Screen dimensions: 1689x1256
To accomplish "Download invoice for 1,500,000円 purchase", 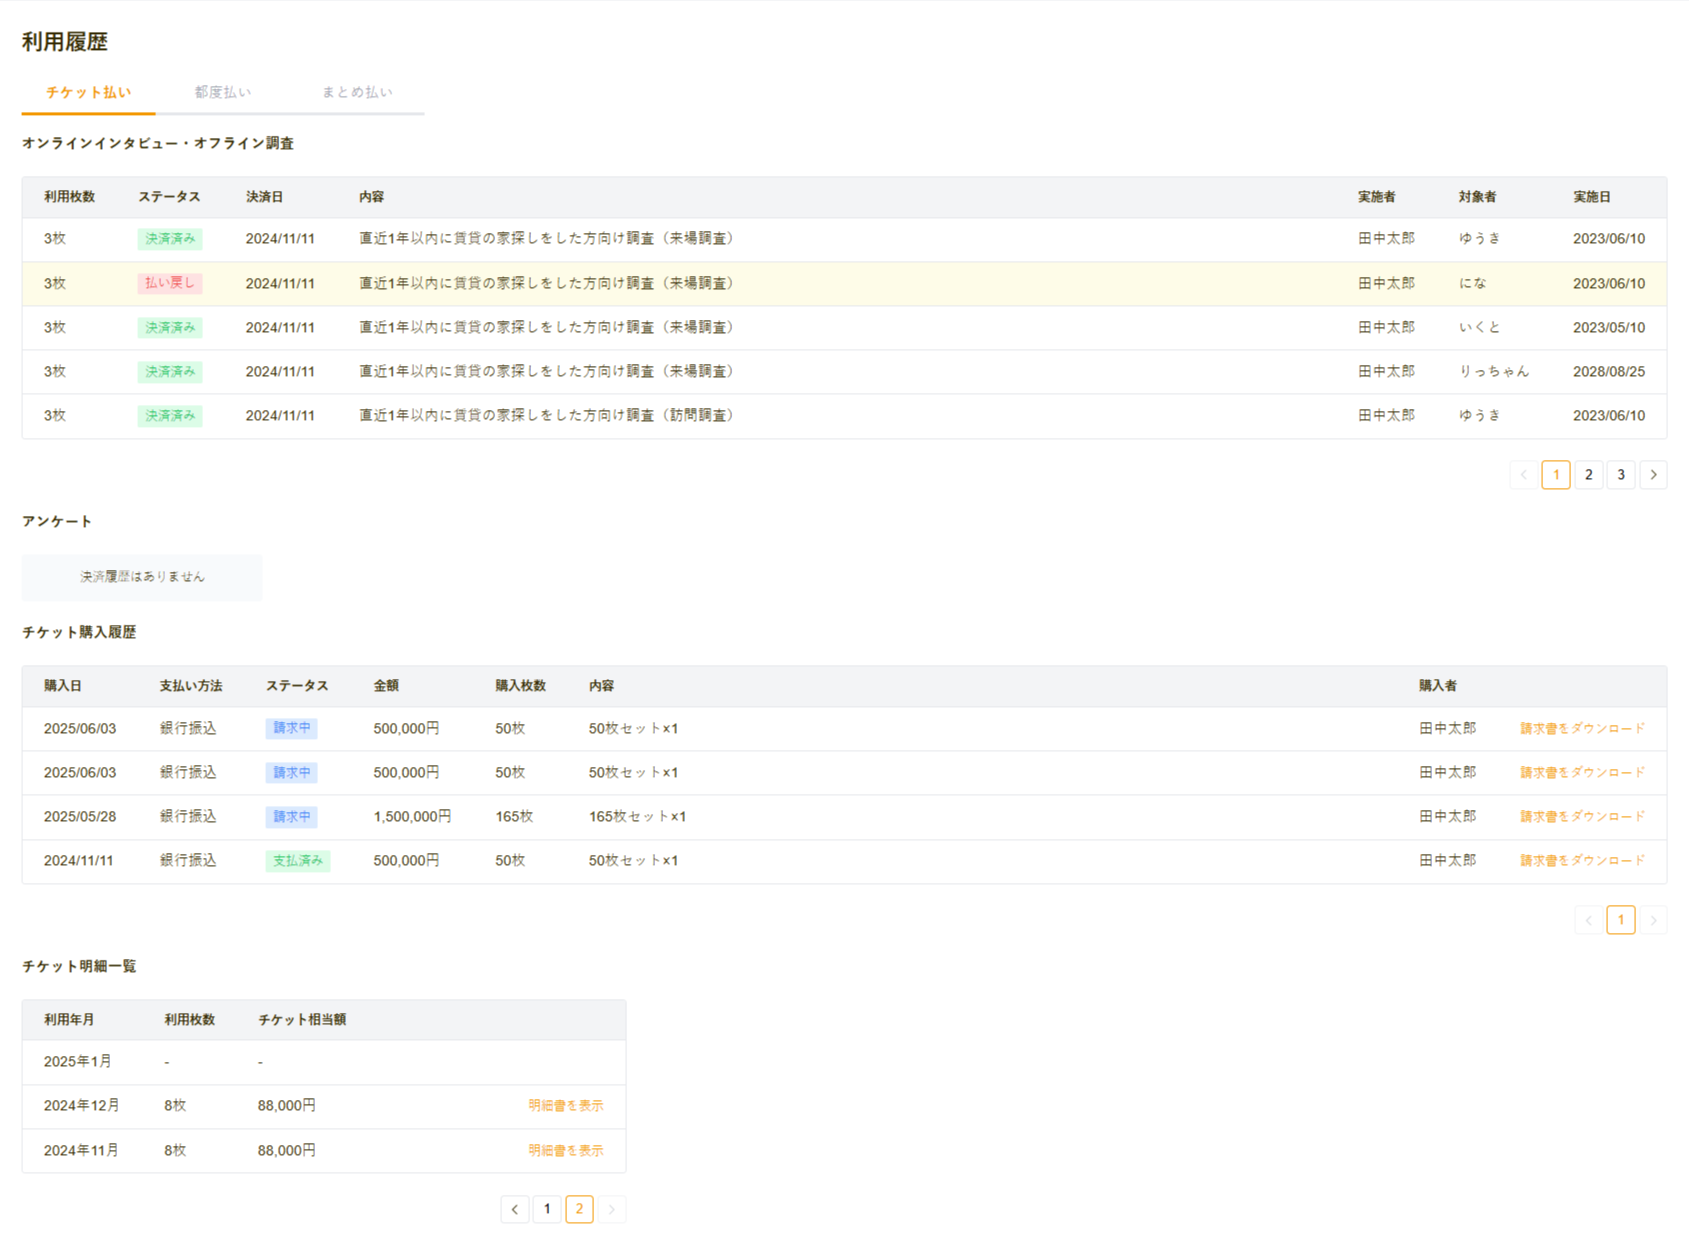I will tap(1581, 817).
